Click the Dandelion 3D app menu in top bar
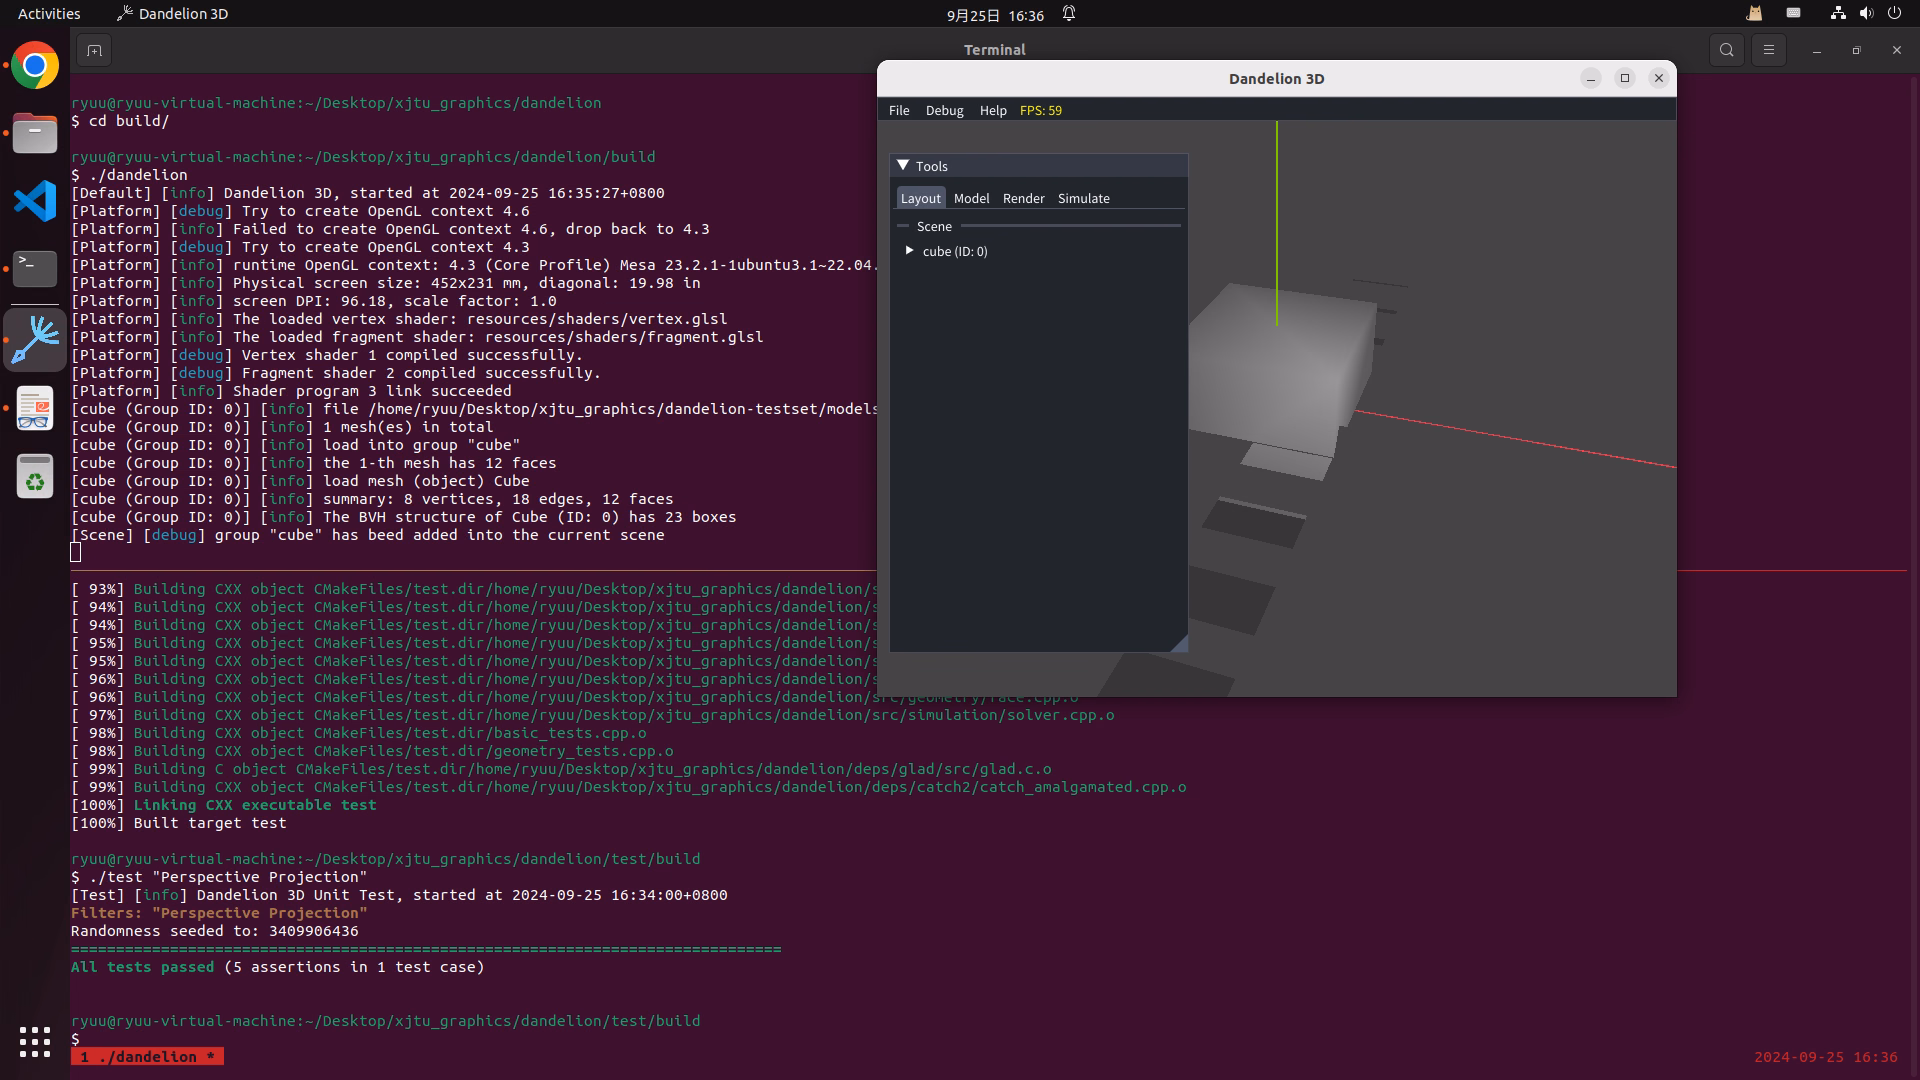Screen dimensions: 1920x1080 [x=172, y=14]
